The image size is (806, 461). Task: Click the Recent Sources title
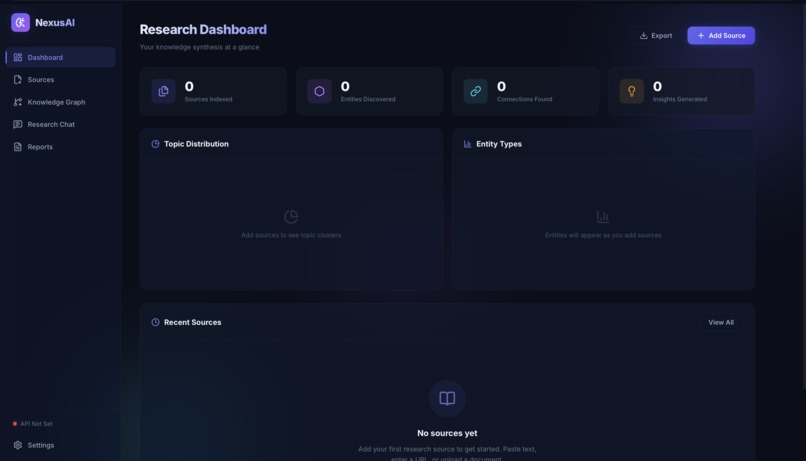193,322
